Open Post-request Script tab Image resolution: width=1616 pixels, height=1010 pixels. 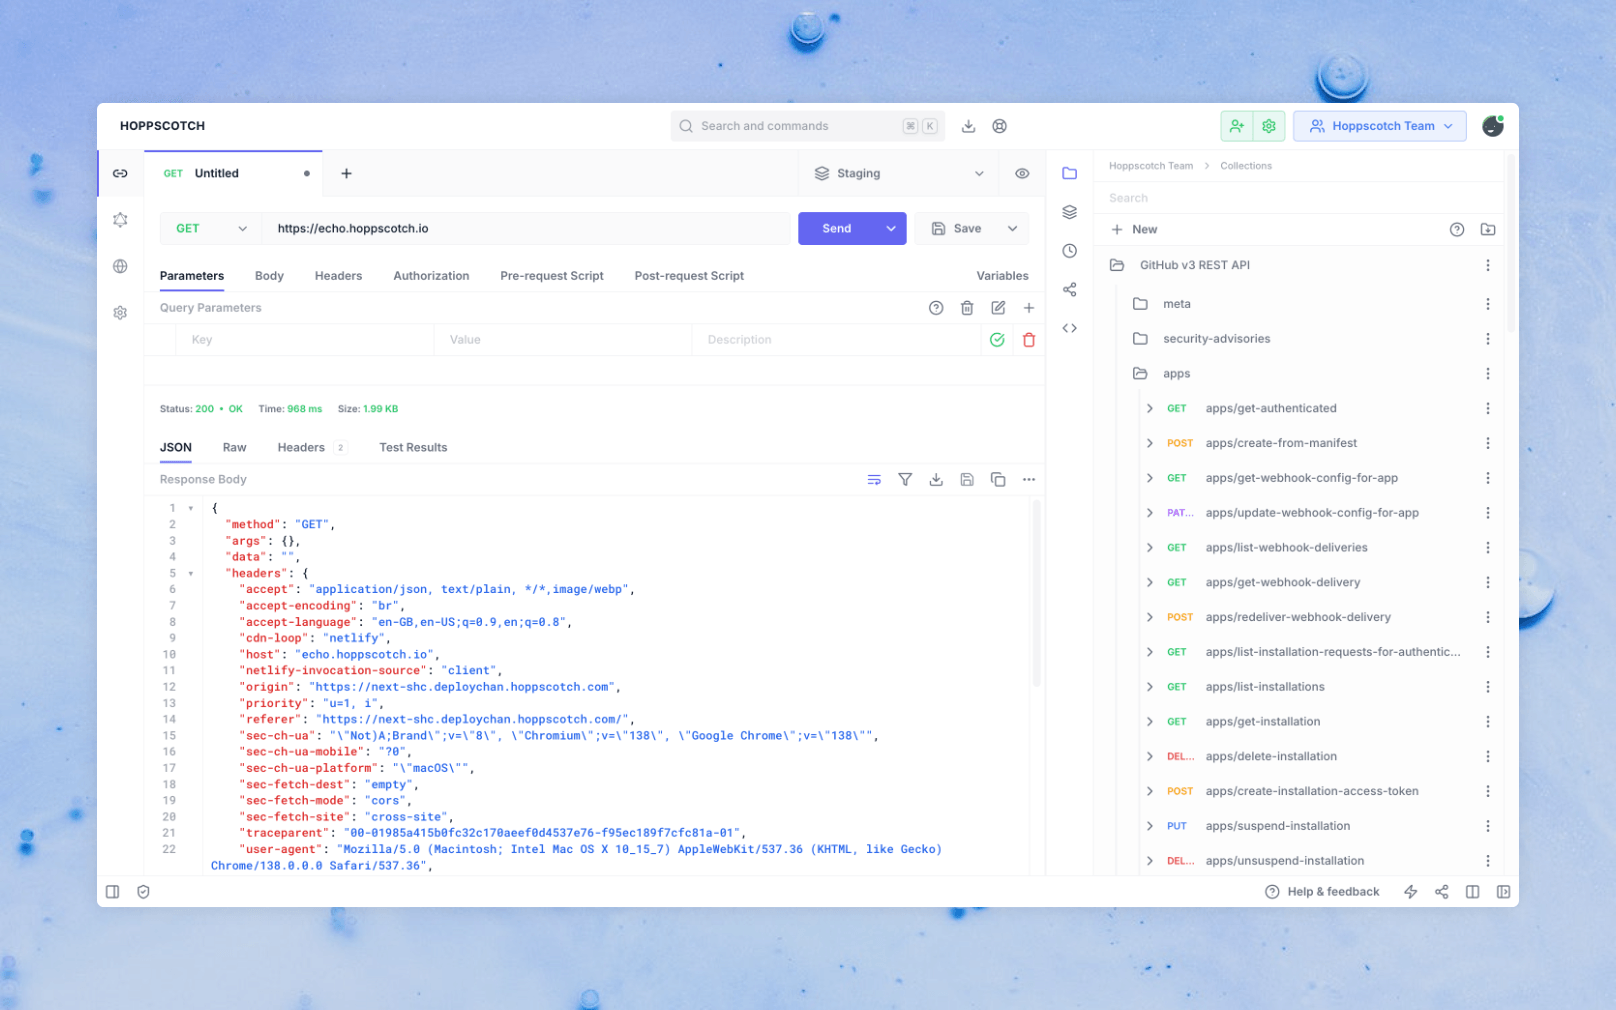tap(689, 276)
